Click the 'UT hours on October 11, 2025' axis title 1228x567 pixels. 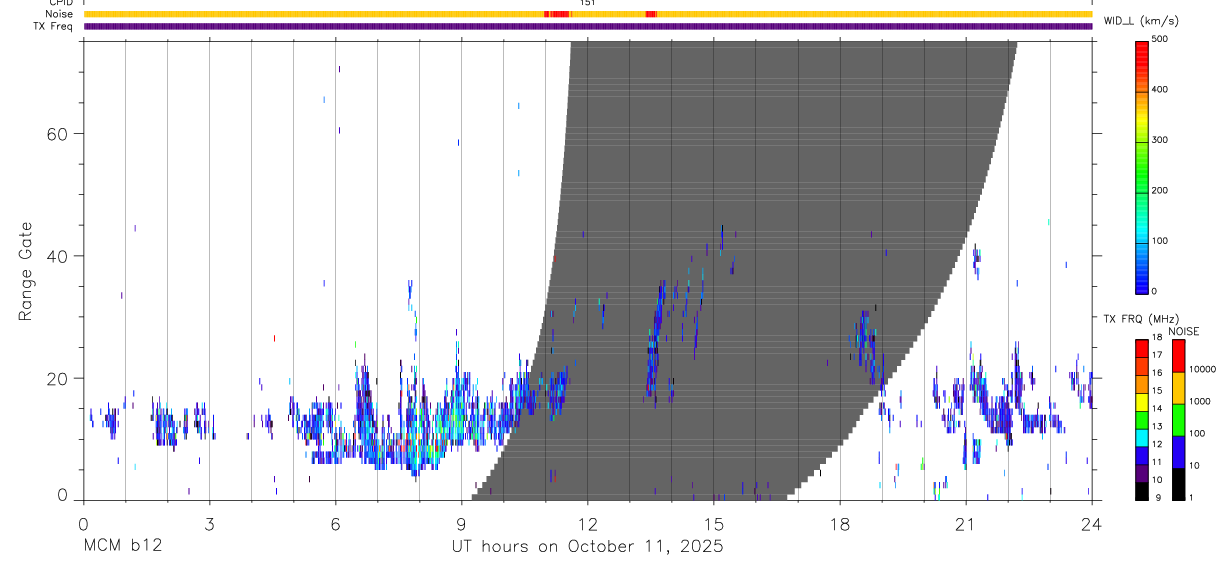pyautogui.click(x=588, y=547)
